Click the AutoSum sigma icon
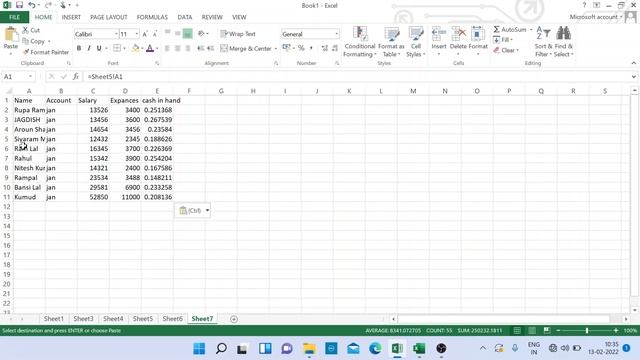 (496, 29)
